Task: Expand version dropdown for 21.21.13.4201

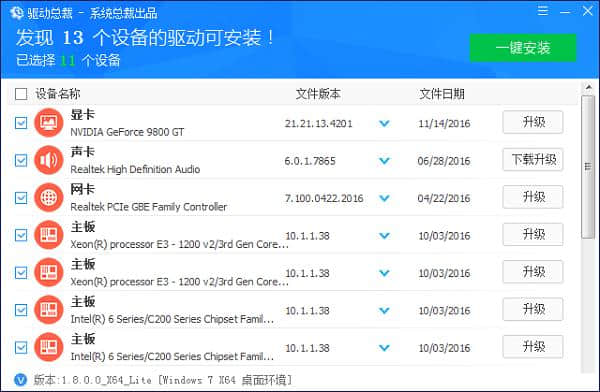Action: tap(384, 124)
